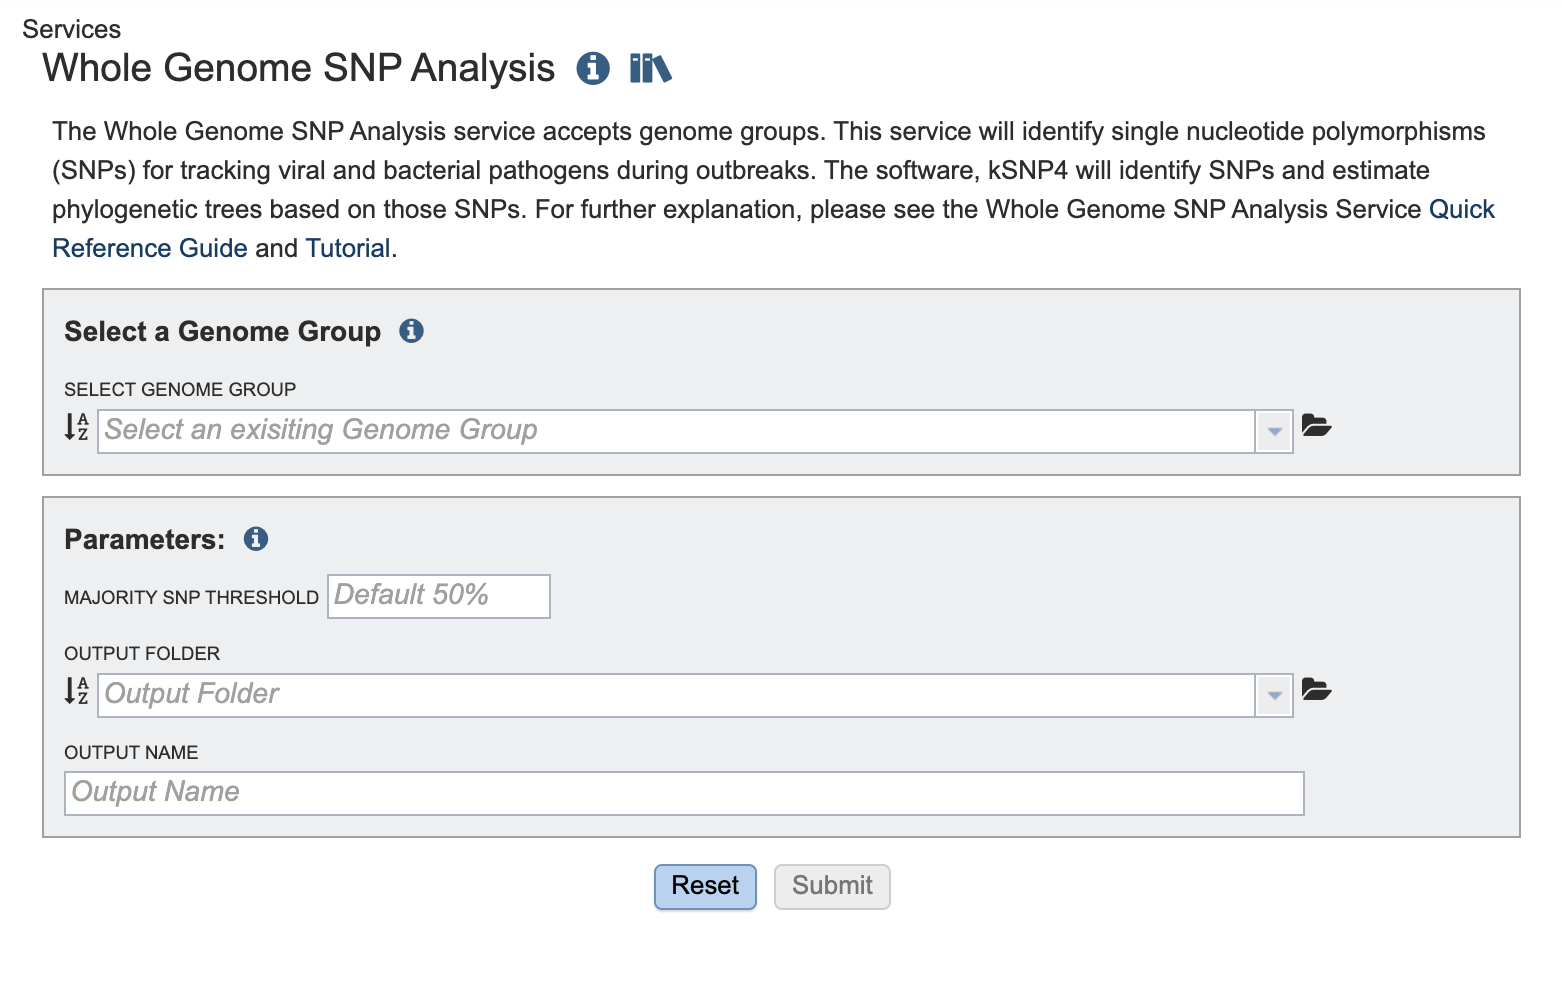Open the Tutorial link
Image resolution: width=1562 pixels, height=982 pixels.
(x=347, y=248)
